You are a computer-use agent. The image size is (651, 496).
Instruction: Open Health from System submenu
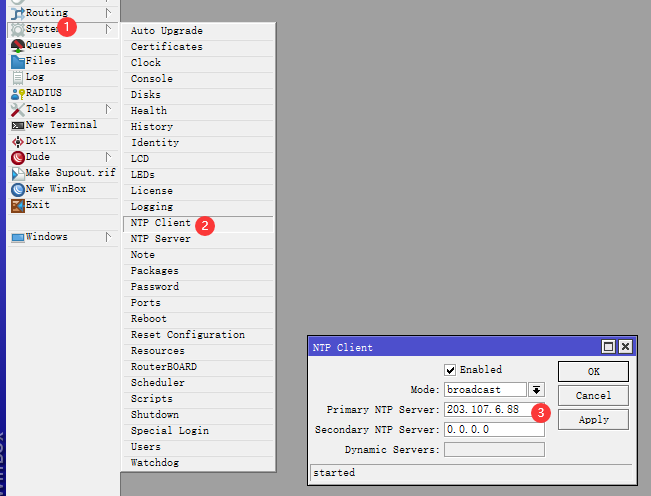pyautogui.click(x=198, y=111)
